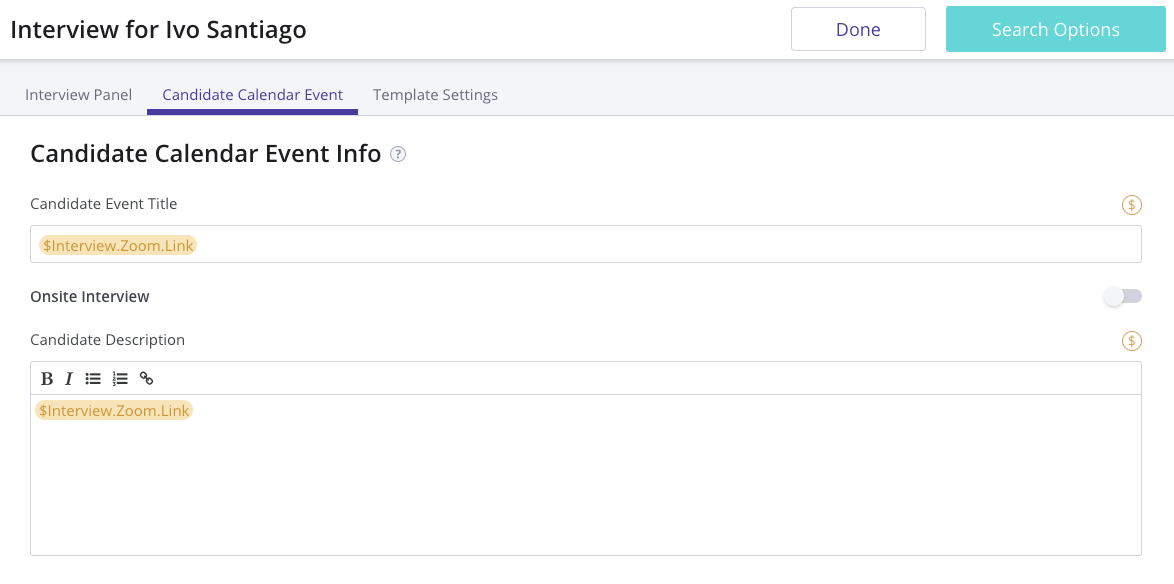
Task: Enable the Onsite Interview switch
Action: [x=1123, y=296]
